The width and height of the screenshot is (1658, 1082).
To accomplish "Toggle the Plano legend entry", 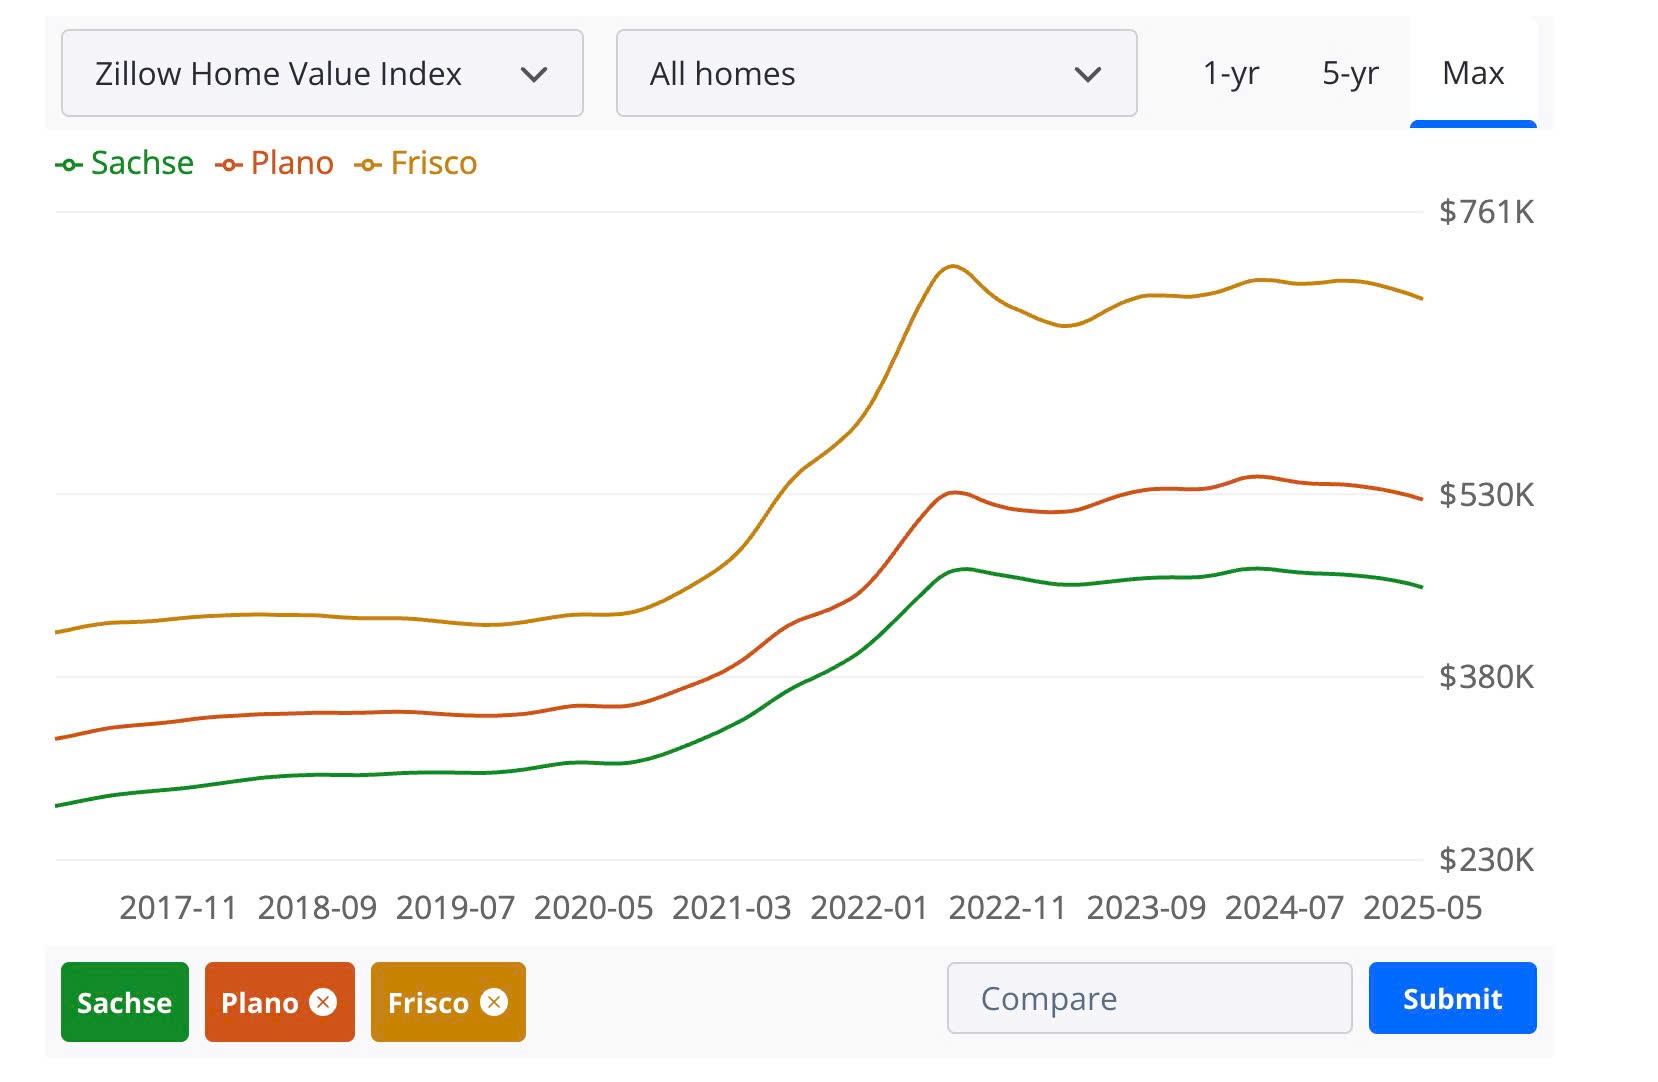I will click(x=275, y=163).
